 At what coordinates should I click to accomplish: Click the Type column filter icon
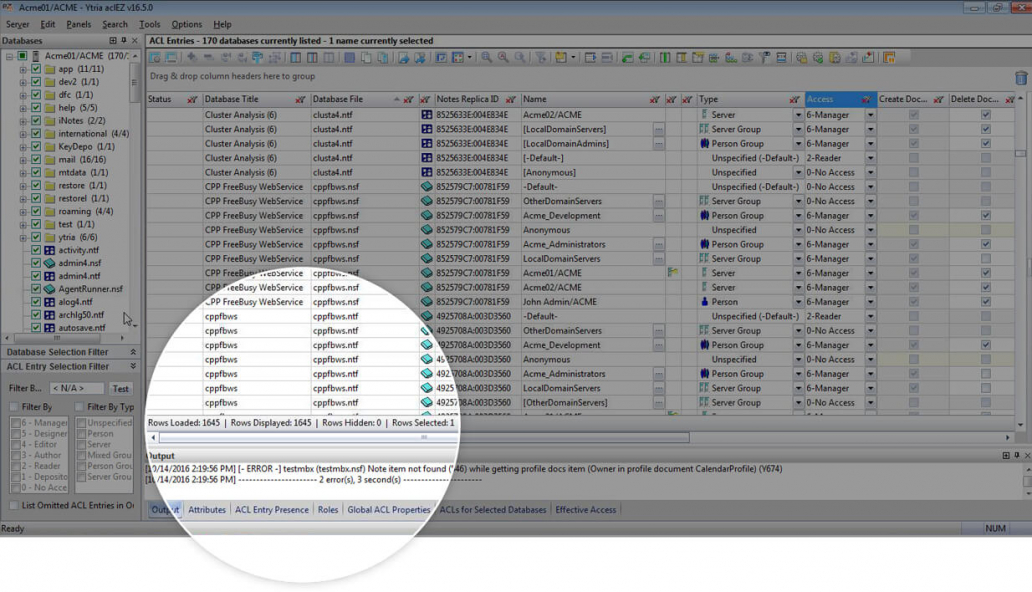coord(794,99)
